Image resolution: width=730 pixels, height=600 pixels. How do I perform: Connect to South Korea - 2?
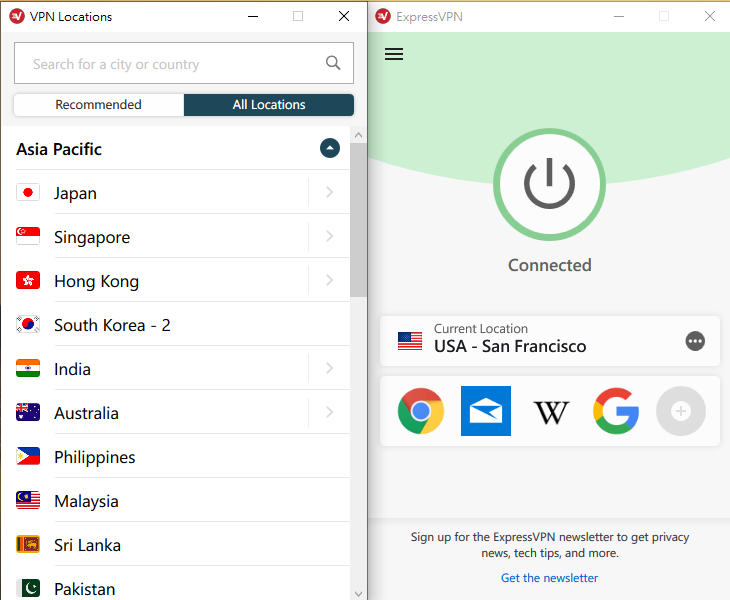182,325
